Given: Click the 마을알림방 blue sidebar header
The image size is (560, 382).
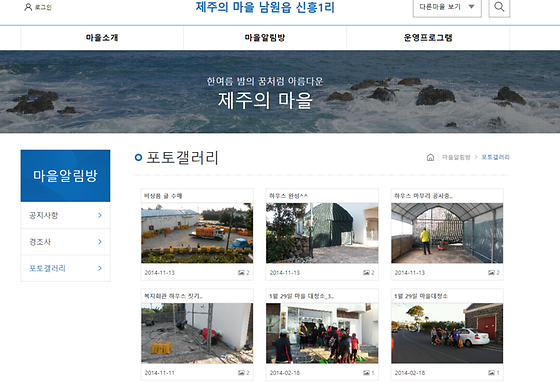Looking at the screenshot, I should (x=65, y=176).
